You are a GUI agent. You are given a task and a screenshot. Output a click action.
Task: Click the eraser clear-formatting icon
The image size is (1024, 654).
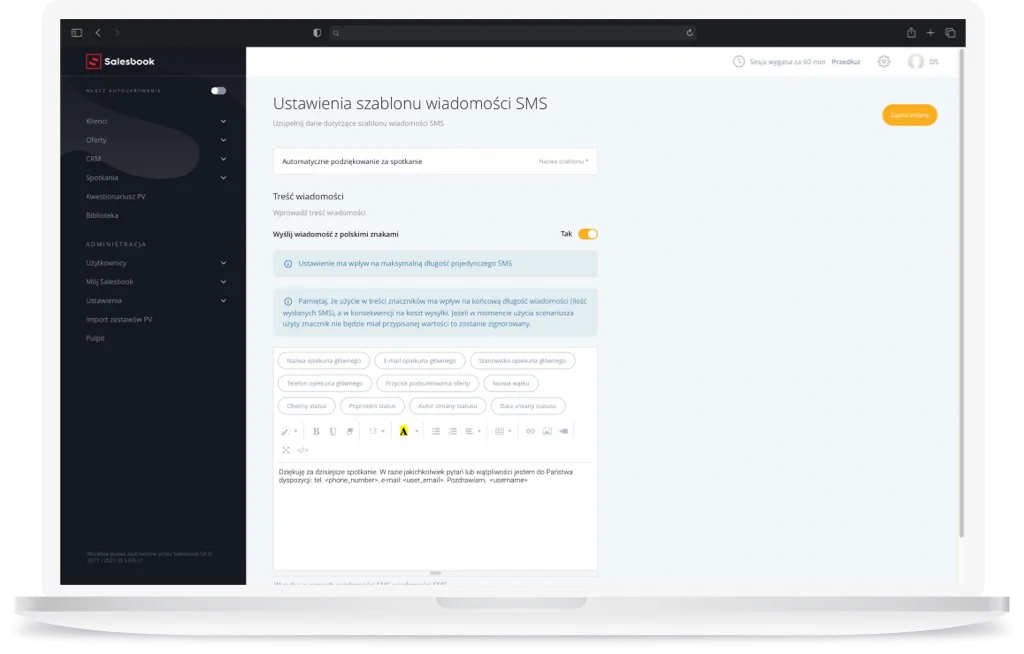coord(350,431)
